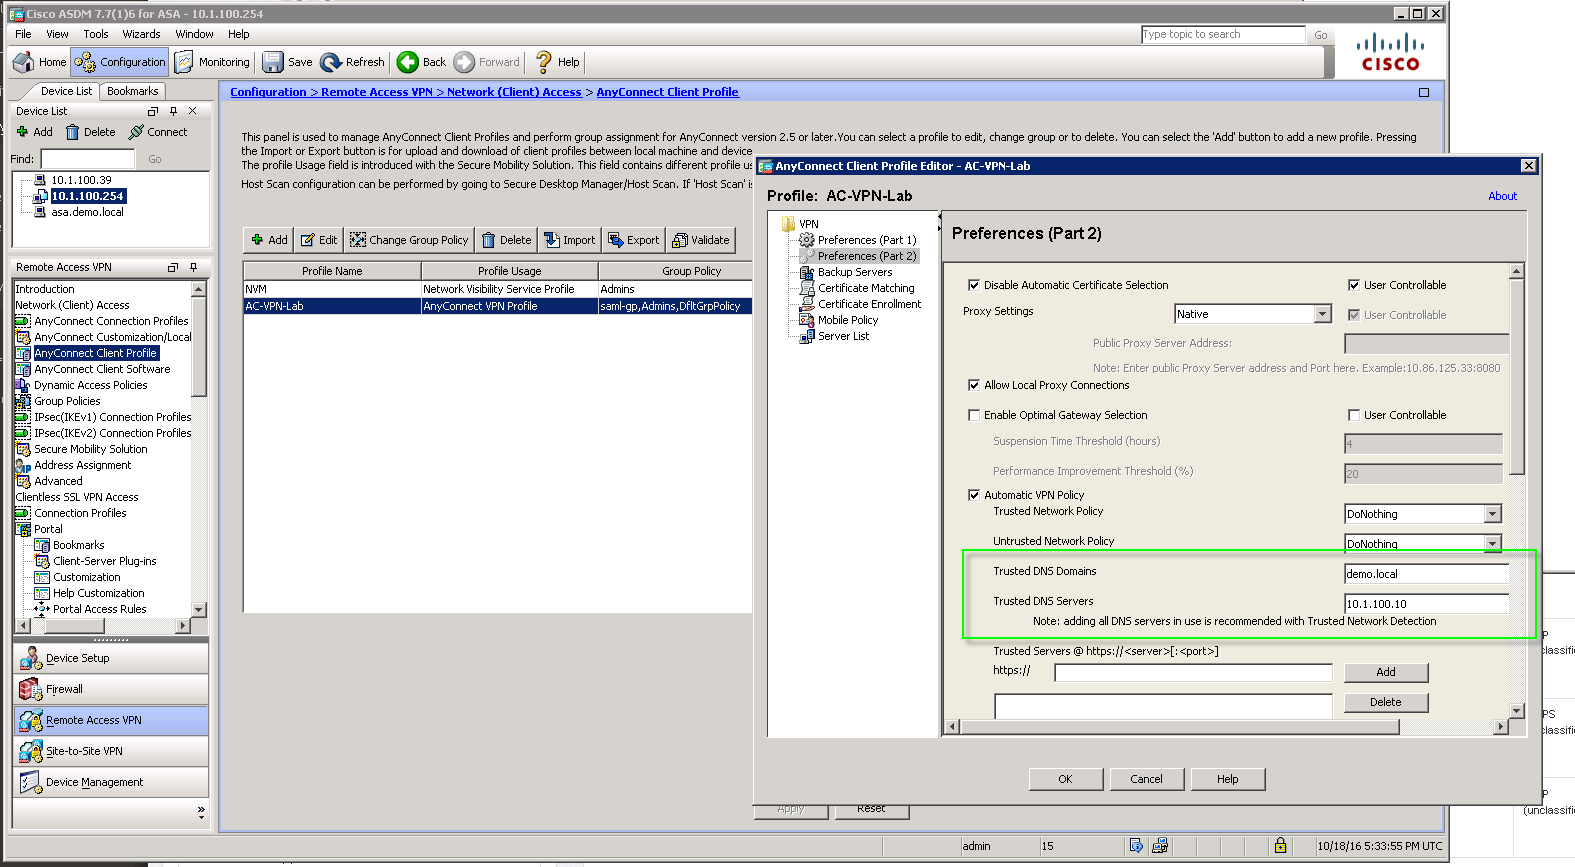Navigate Back in ASDM
This screenshot has width=1575, height=867.
421,62
